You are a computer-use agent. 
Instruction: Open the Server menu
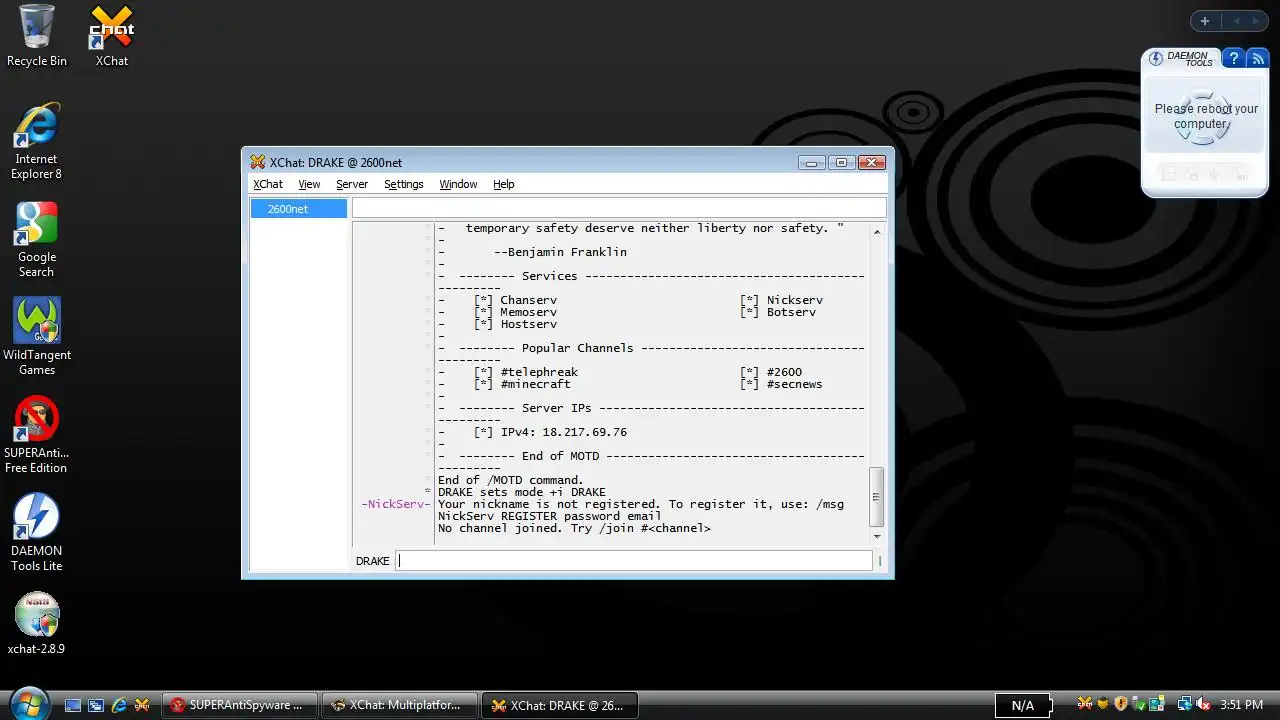pyautogui.click(x=352, y=184)
